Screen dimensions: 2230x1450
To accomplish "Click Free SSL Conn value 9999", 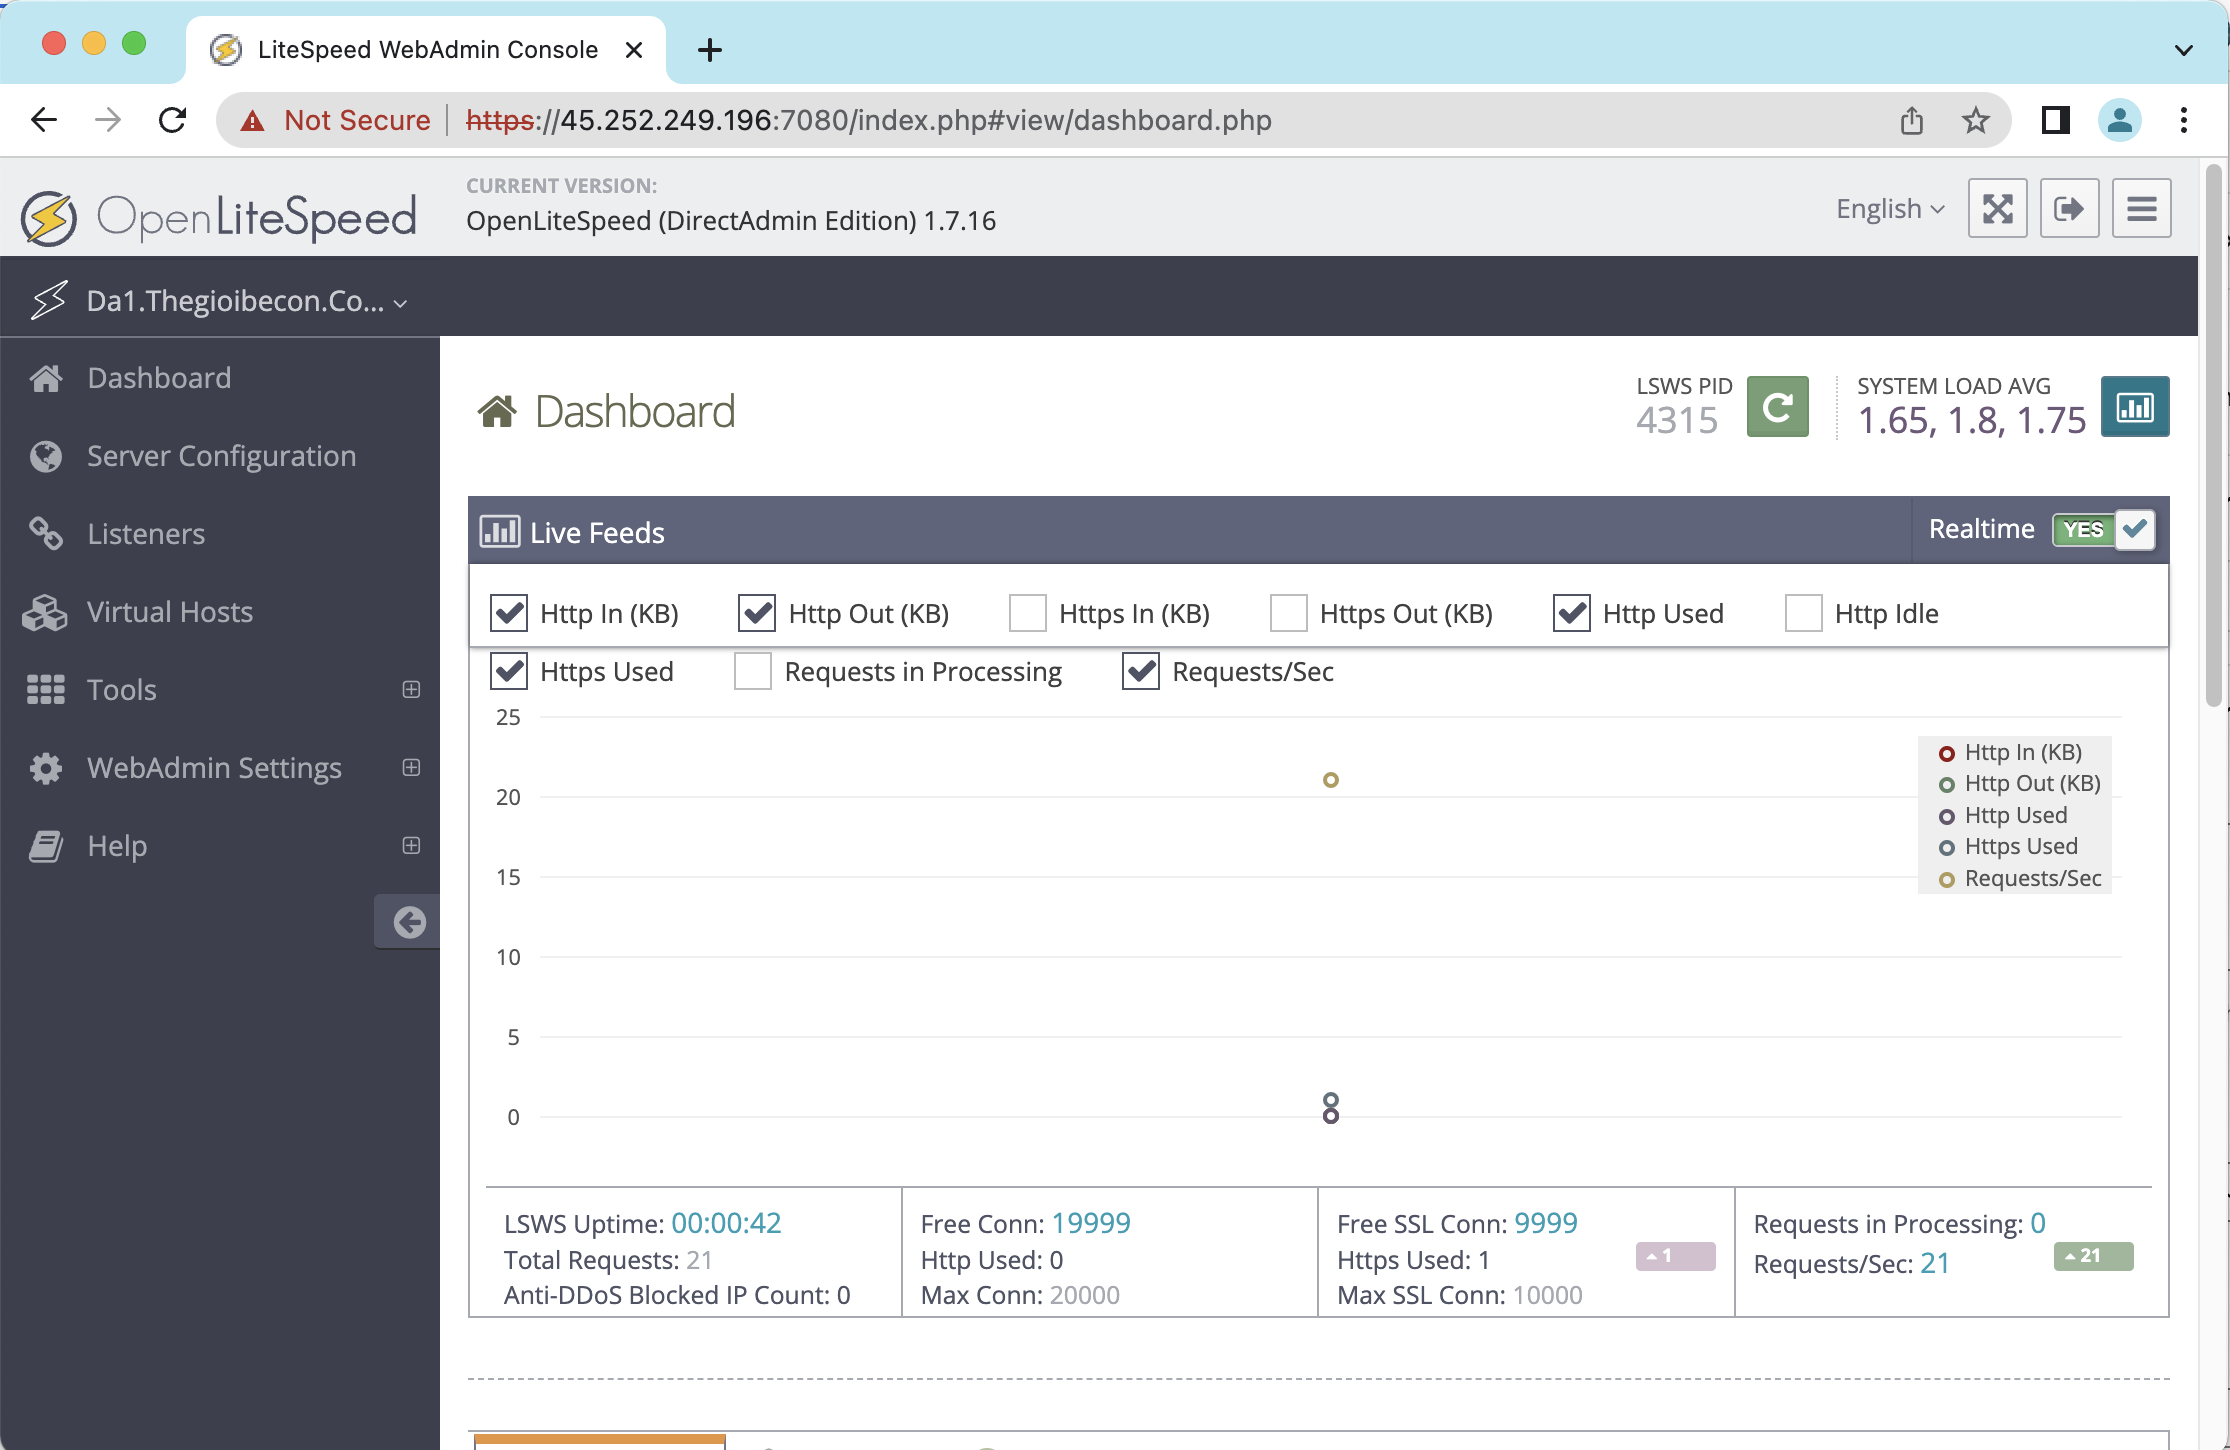I will click(1546, 1223).
